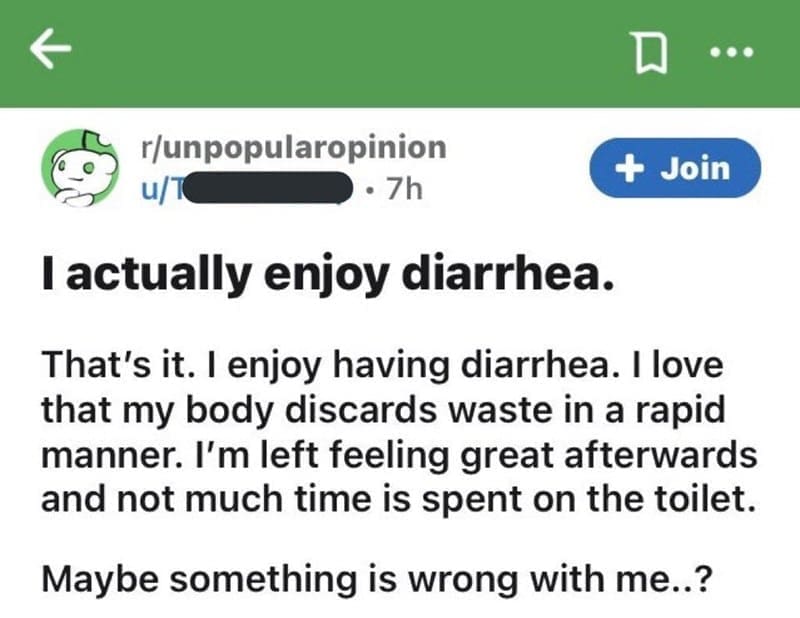Open the poster's u/T profile link
This screenshot has height=618, width=800.
tap(160, 187)
